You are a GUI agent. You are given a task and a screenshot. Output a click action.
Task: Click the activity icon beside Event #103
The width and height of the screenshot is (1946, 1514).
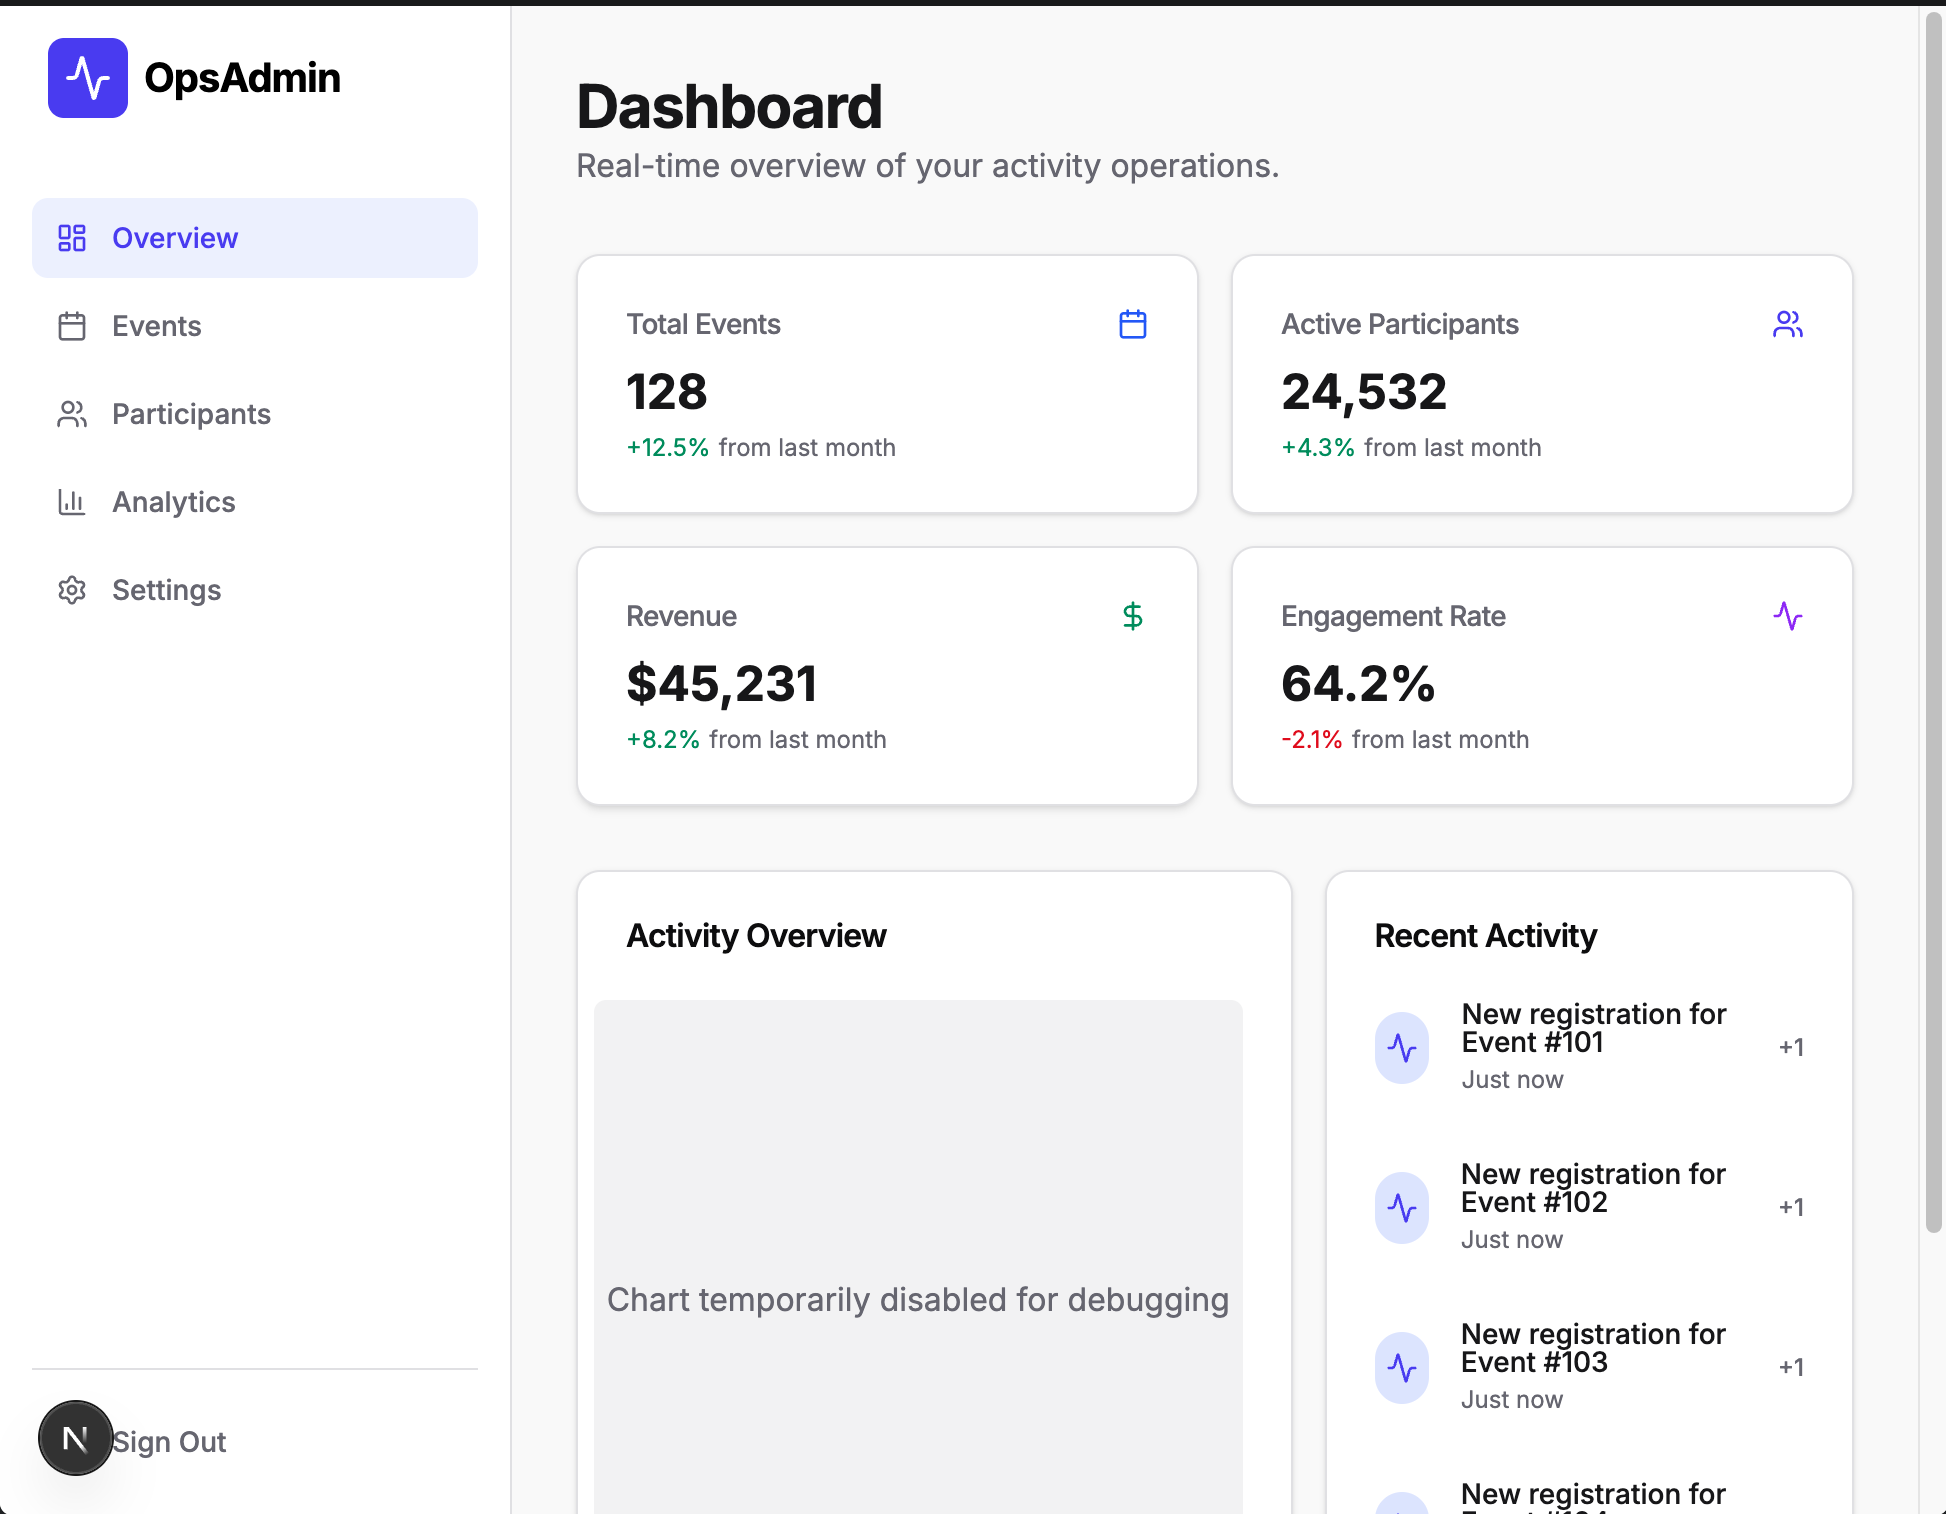point(1402,1367)
